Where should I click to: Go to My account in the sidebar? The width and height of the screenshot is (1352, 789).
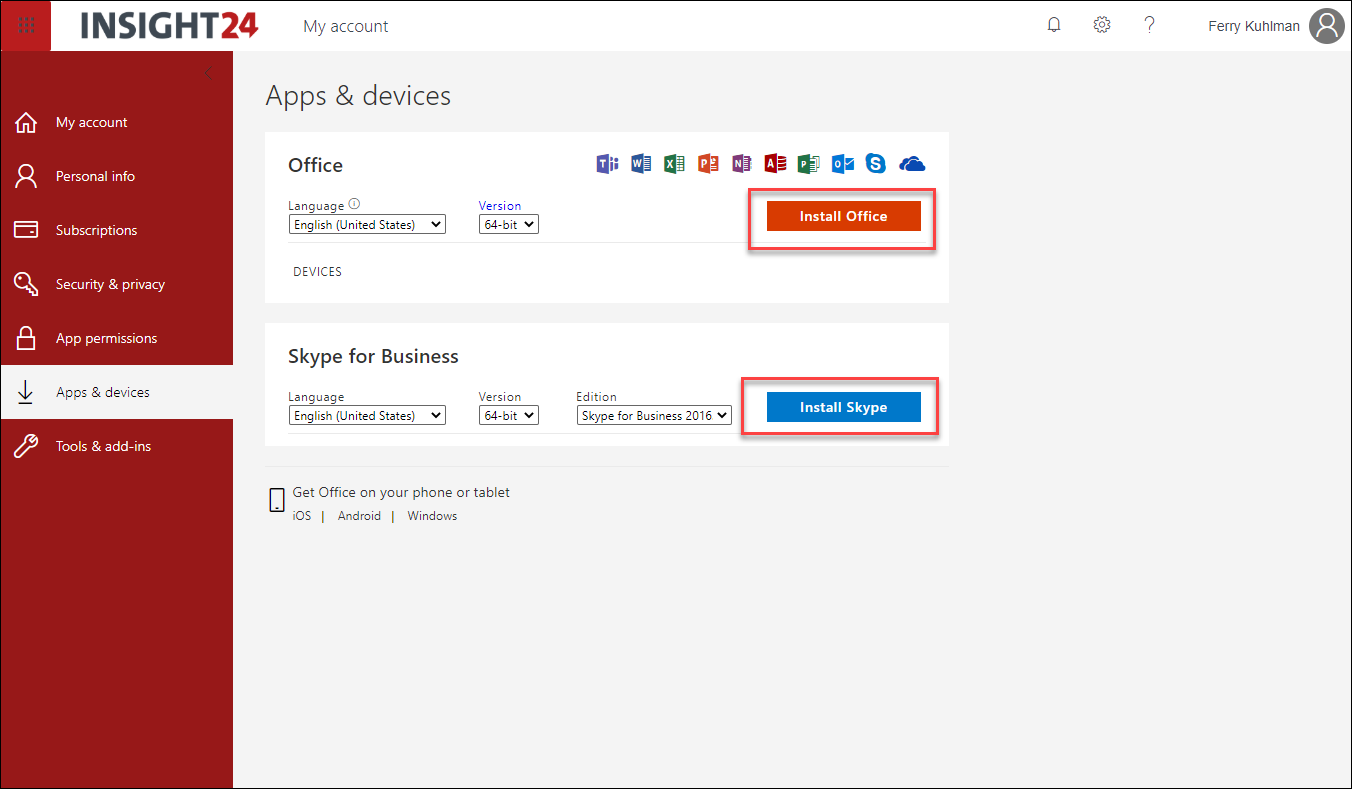pyautogui.click(x=117, y=123)
